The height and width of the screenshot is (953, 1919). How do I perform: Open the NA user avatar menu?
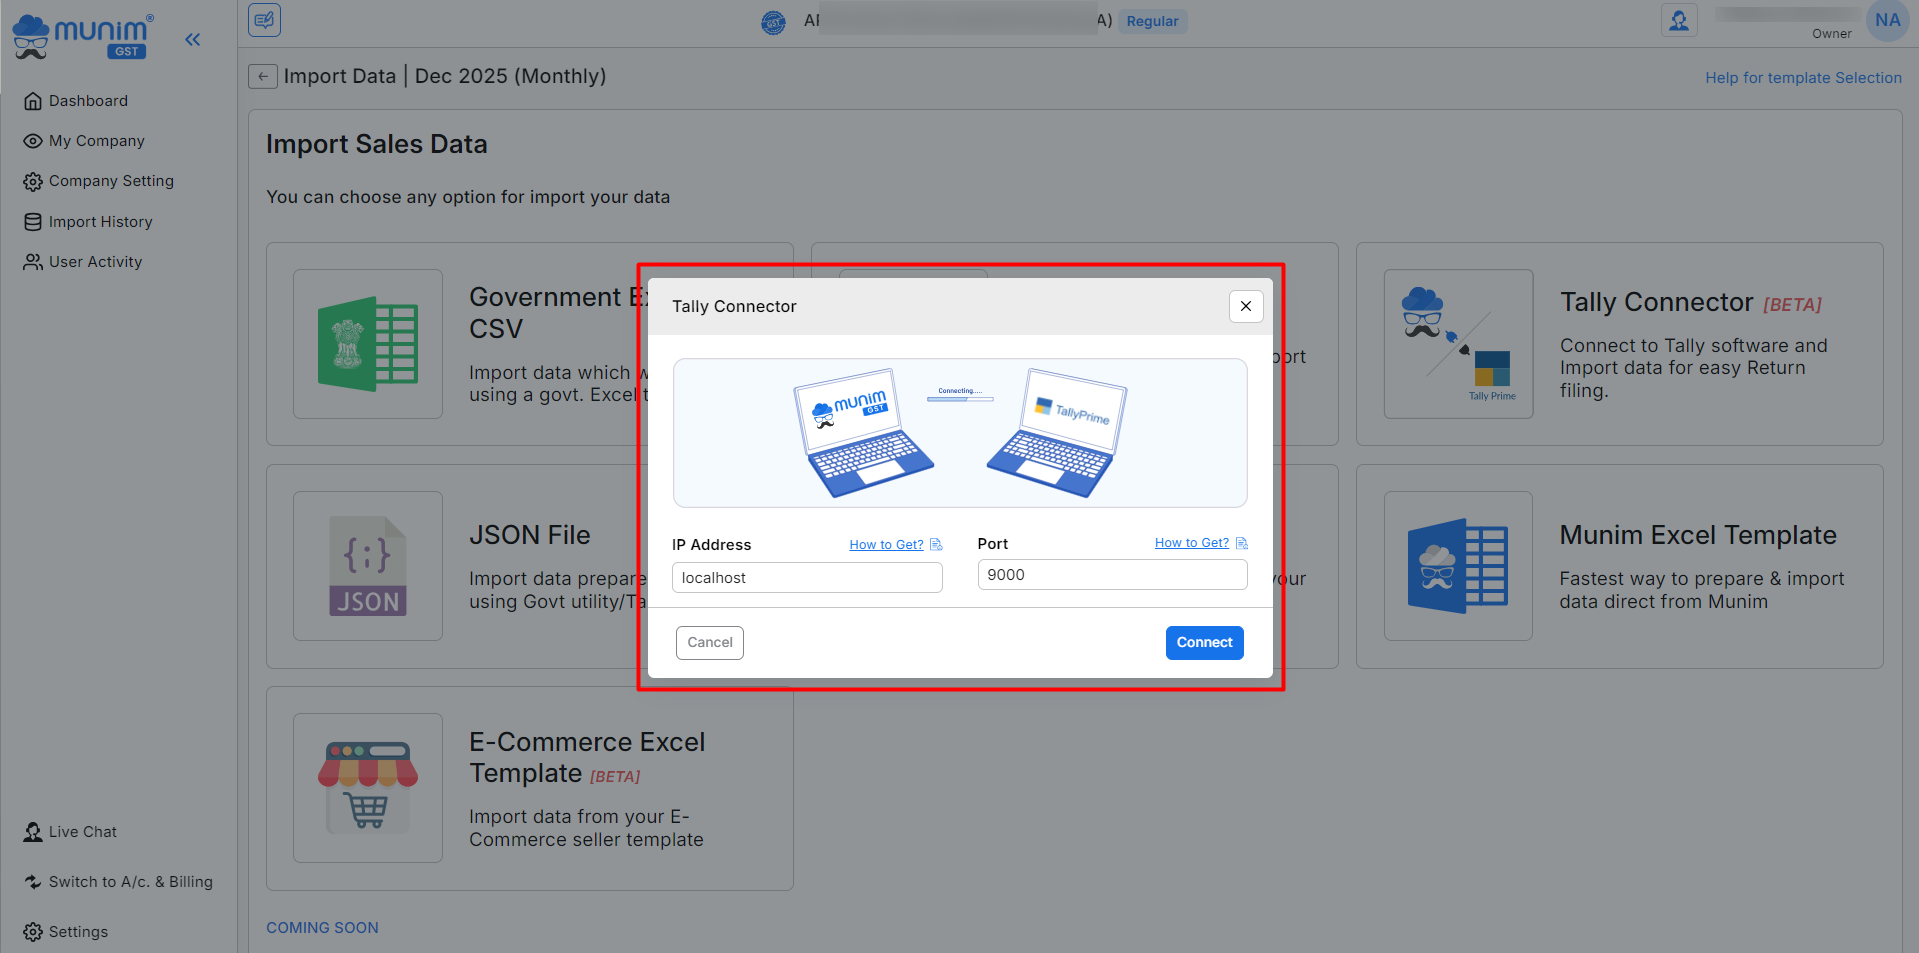click(x=1887, y=20)
